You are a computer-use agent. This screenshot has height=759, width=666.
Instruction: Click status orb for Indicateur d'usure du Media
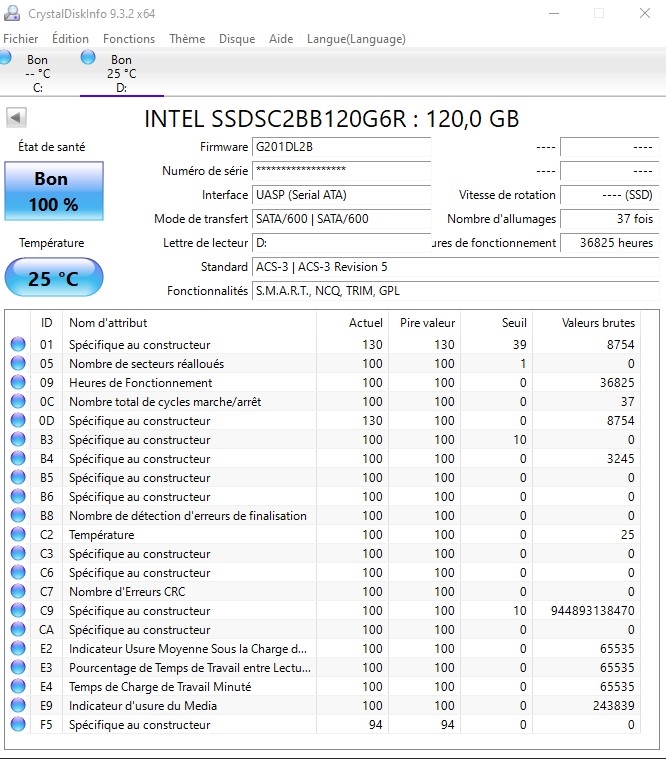click(18, 706)
